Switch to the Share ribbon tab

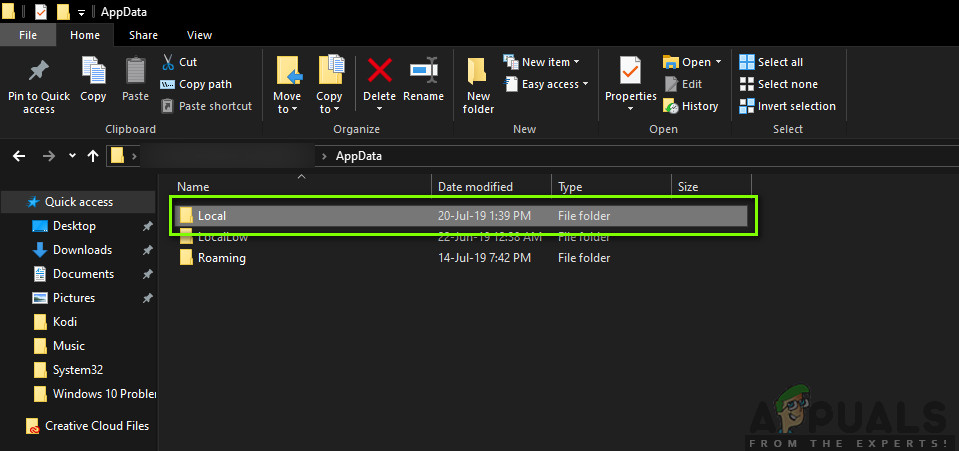(x=143, y=35)
